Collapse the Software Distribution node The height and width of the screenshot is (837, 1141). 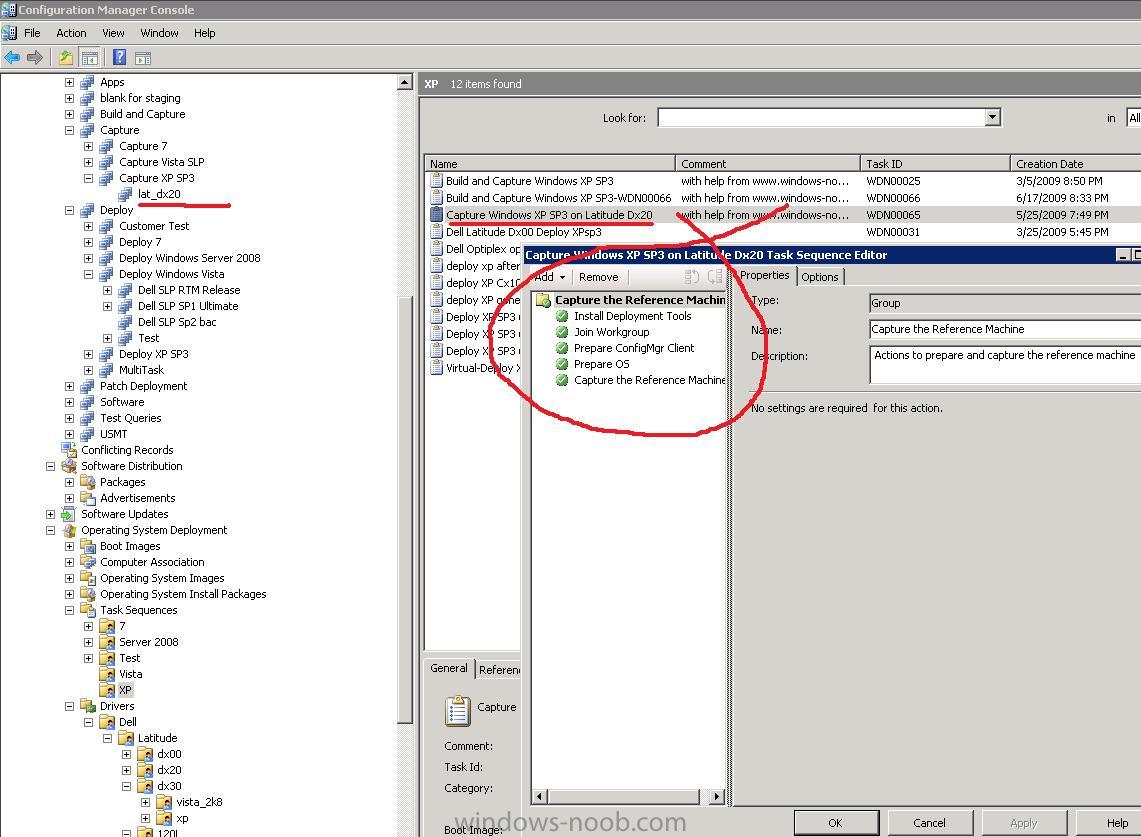pos(50,467)
